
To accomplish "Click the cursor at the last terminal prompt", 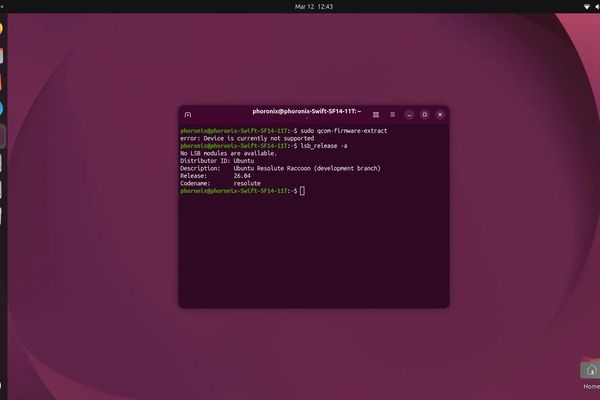I will pos(302,191).
